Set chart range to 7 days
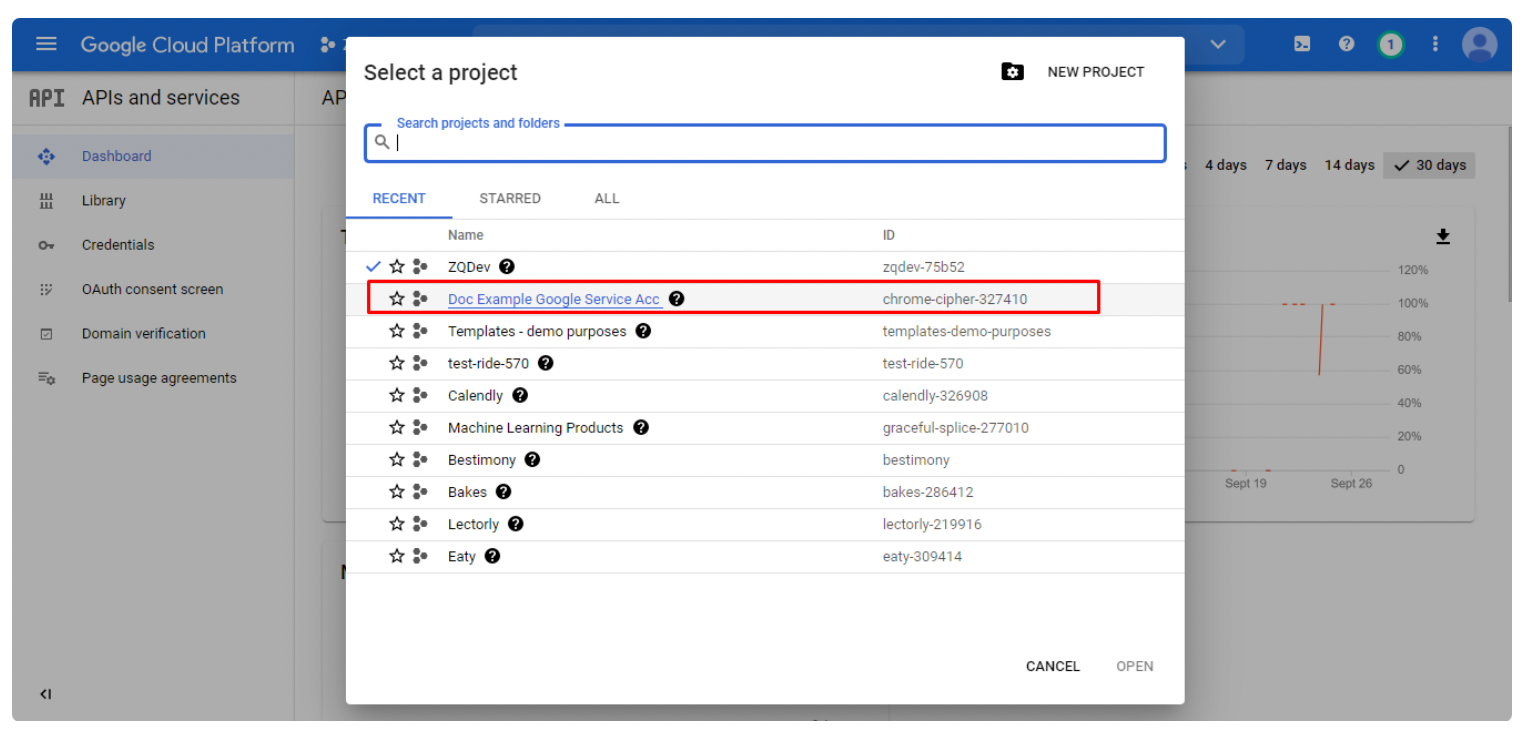 click(1286, 165)
